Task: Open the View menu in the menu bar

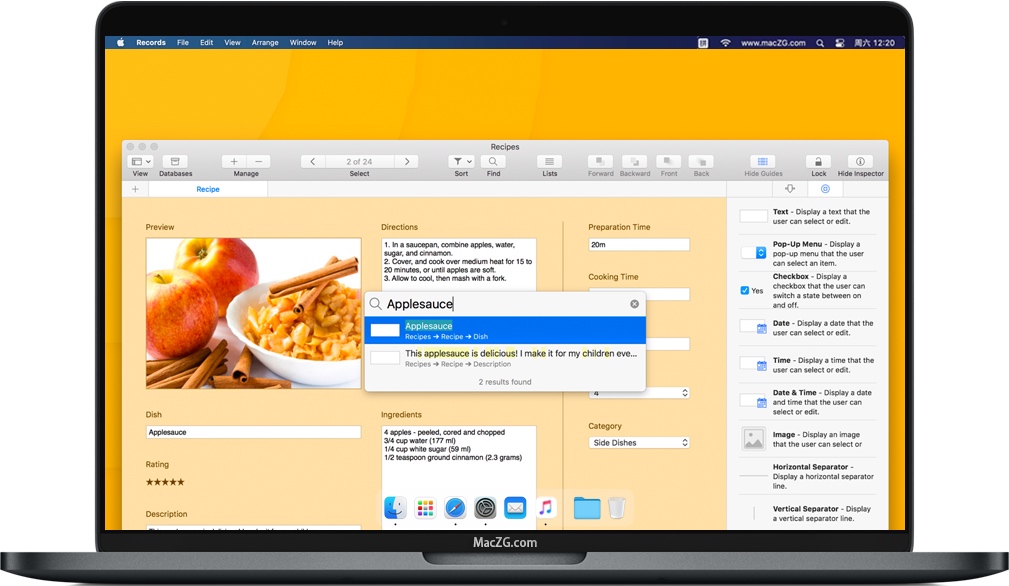Action: pyautogui.click(x=232, y=43)
